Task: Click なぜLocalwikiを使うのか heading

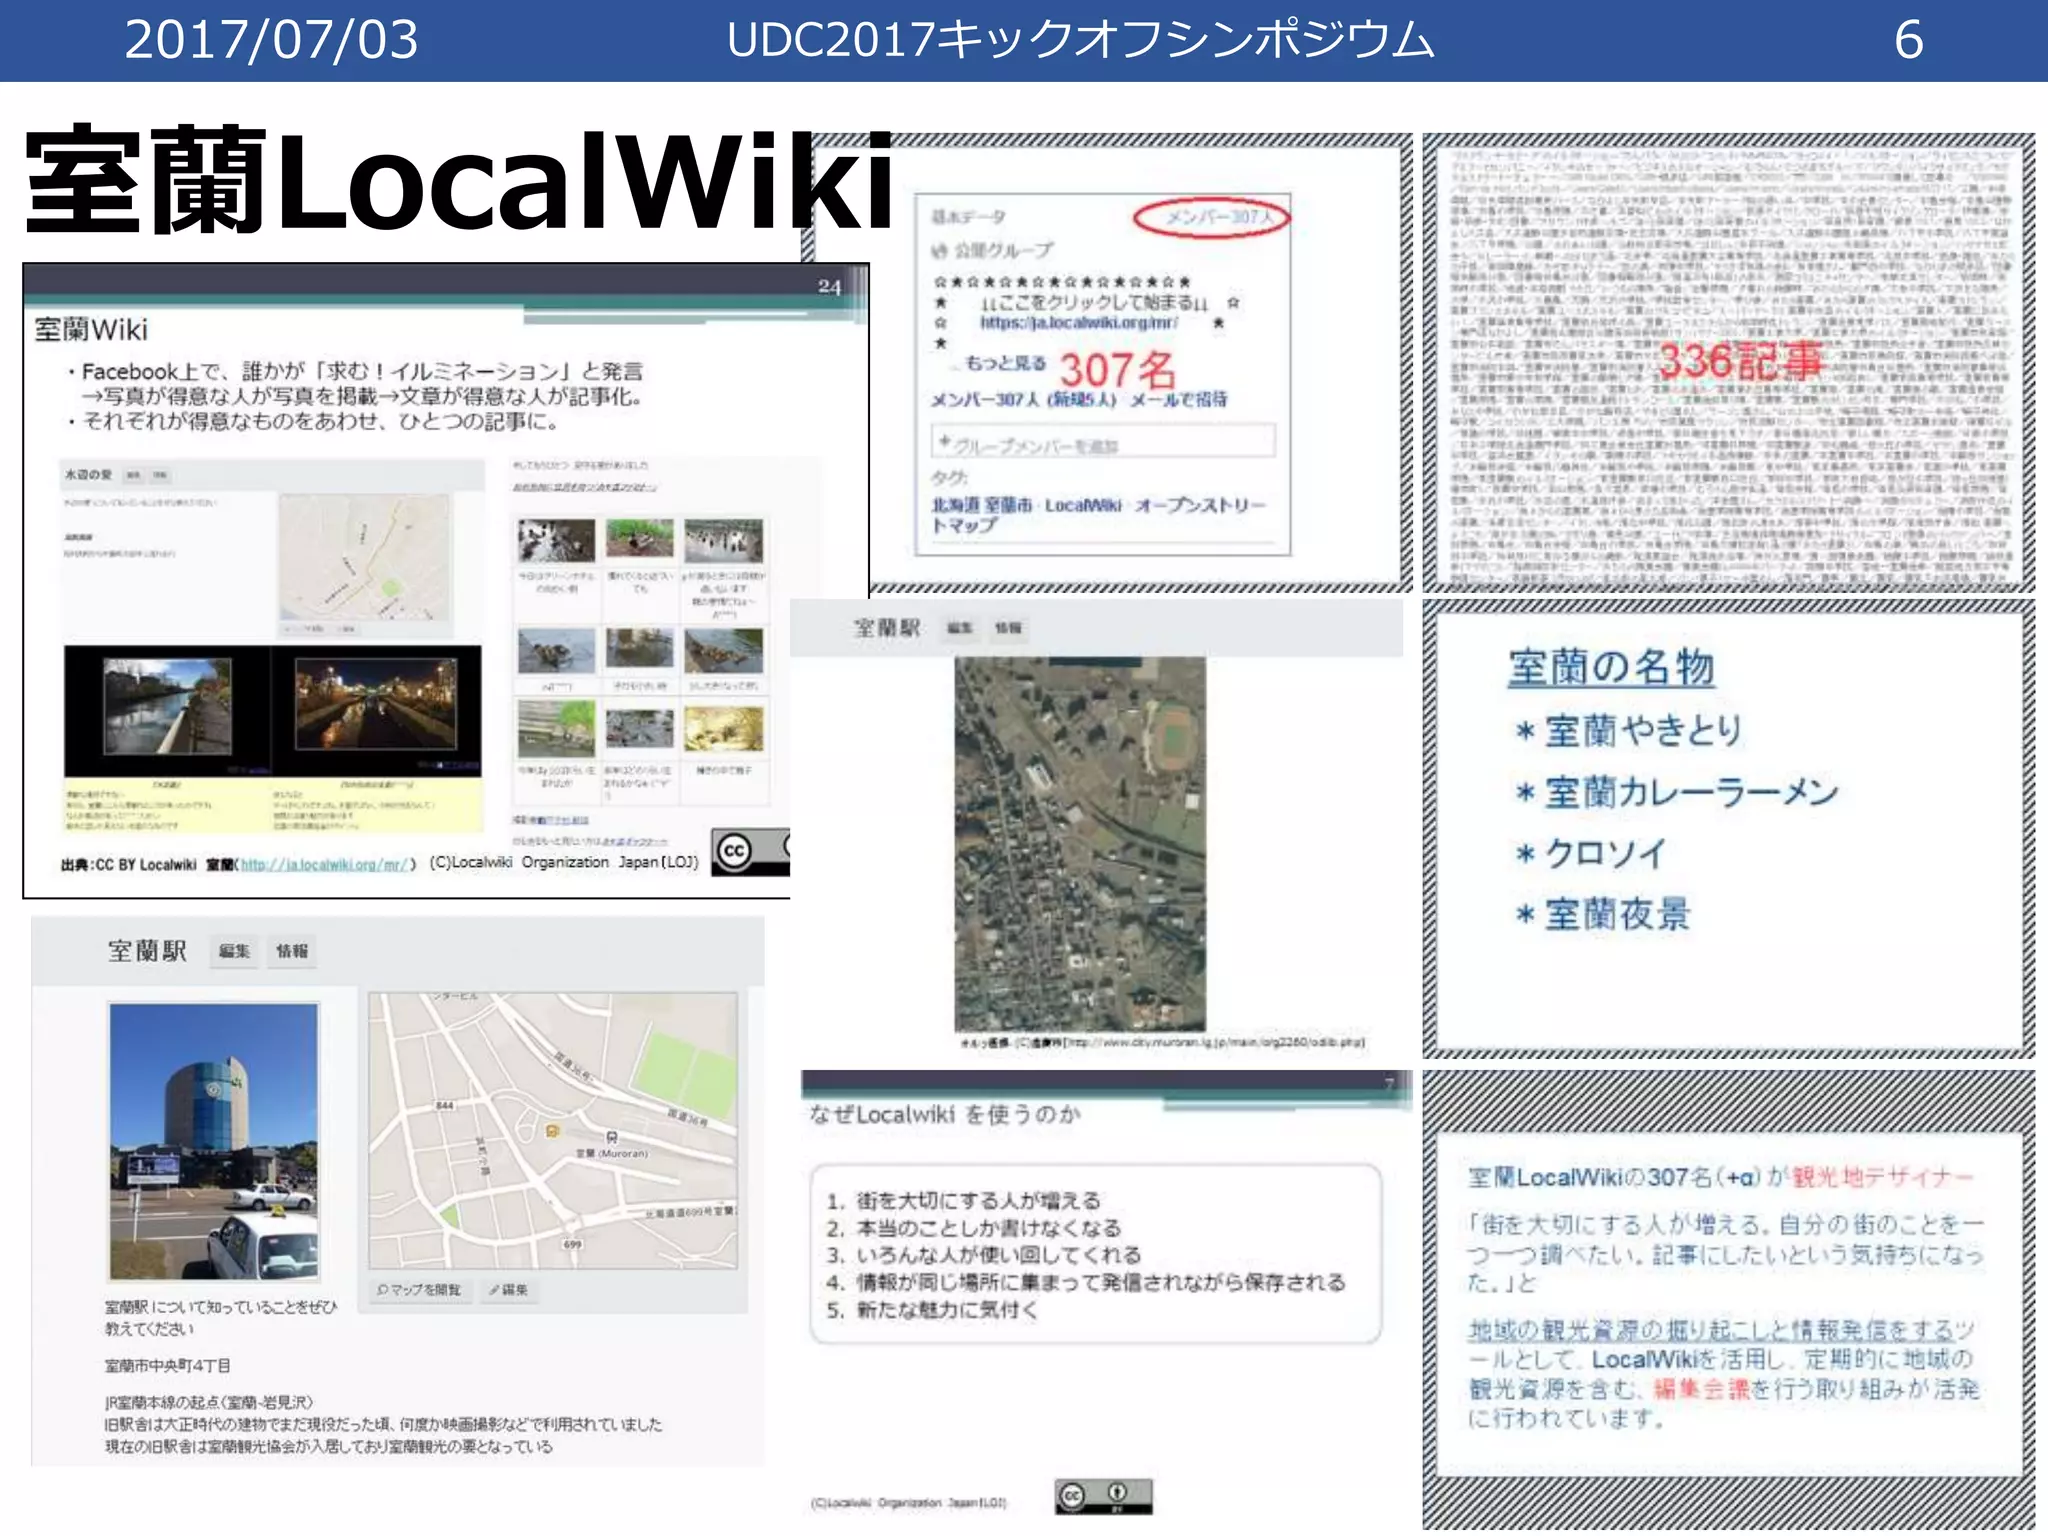Action: coord(944,1115)
